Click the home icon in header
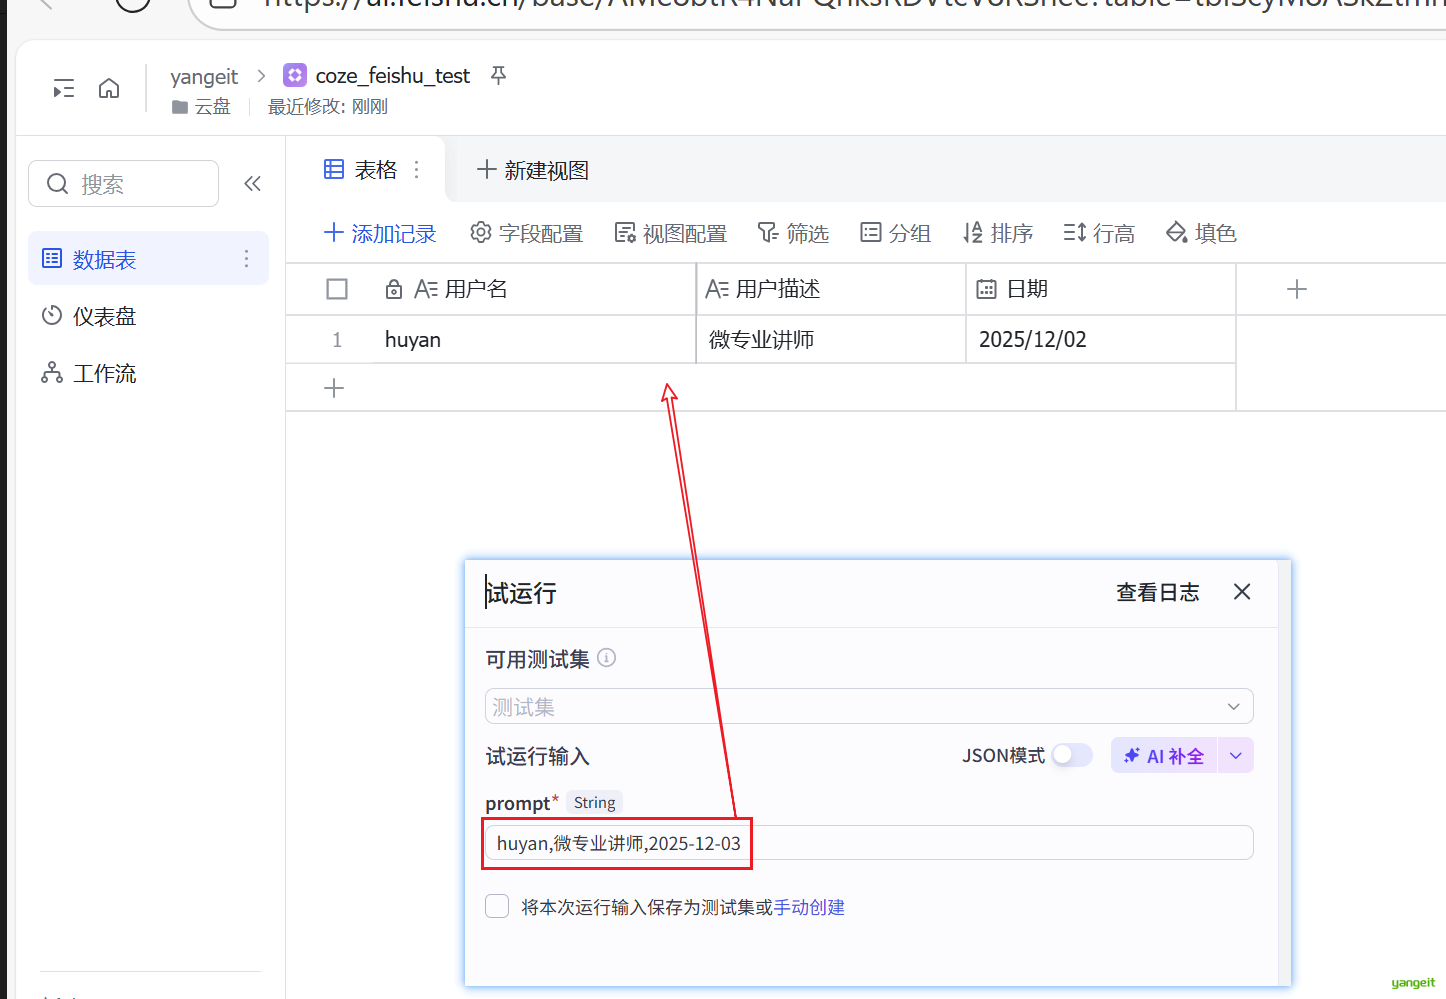 pos(109,89)
